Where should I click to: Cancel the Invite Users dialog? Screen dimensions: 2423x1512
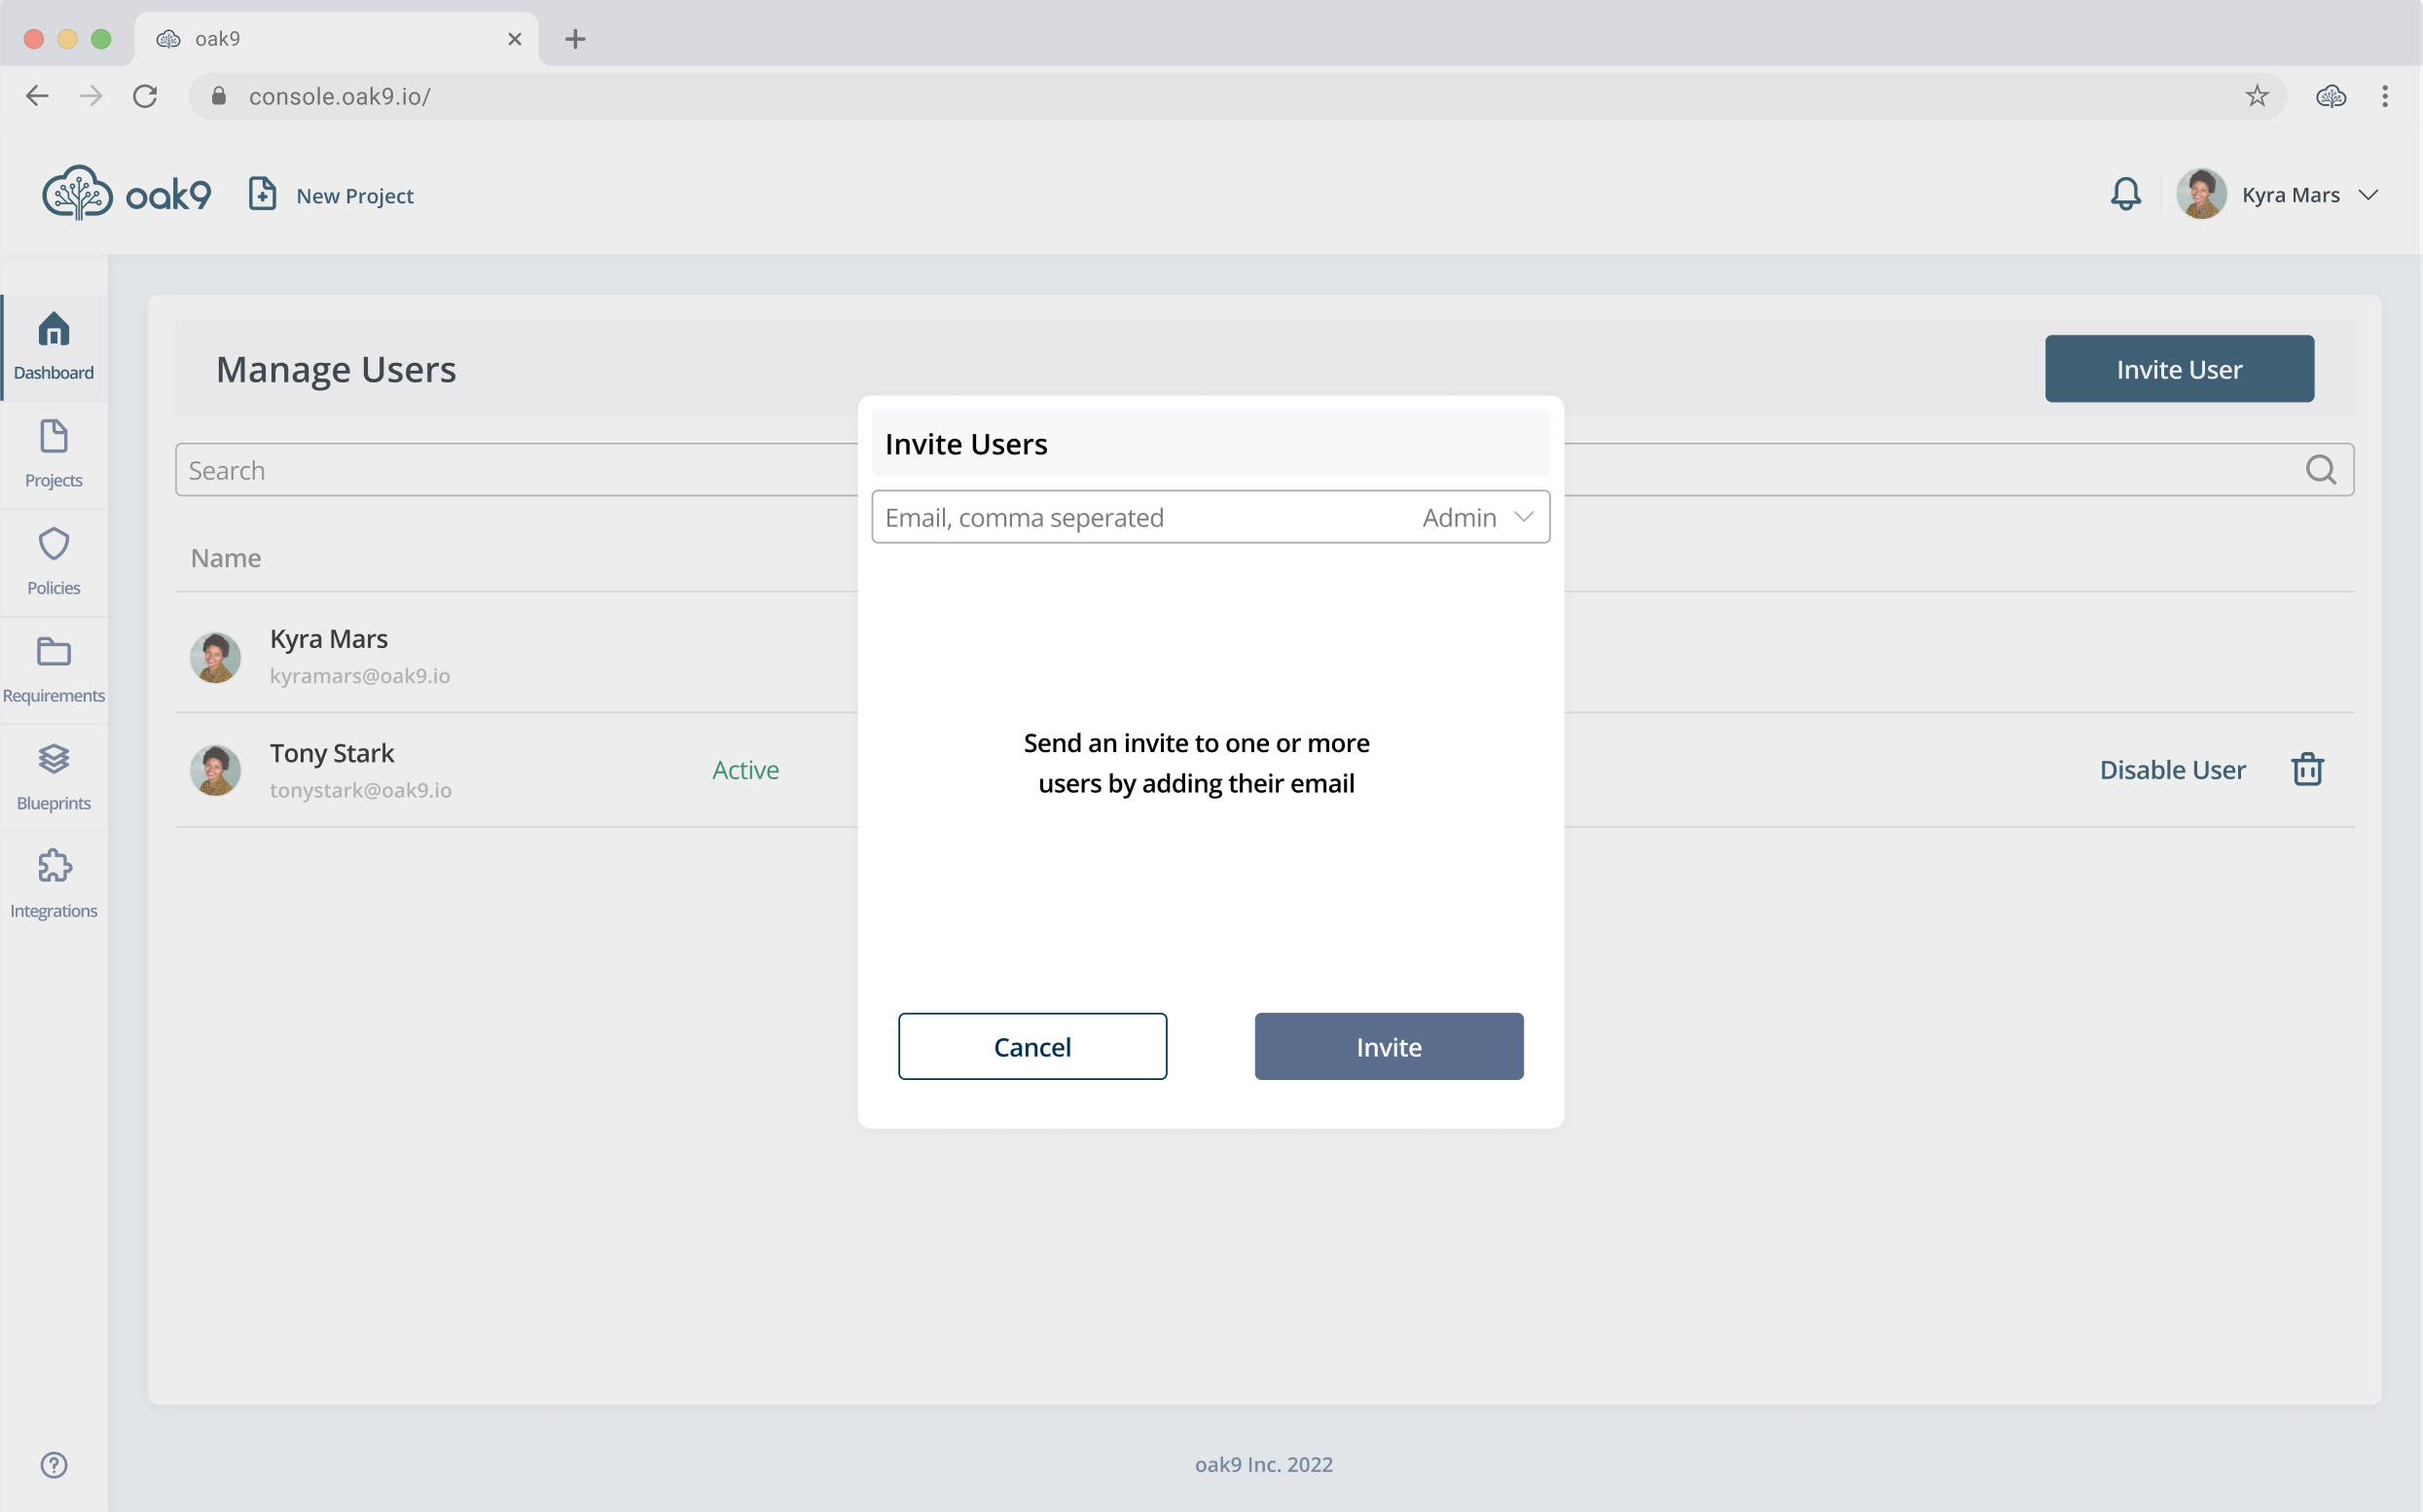(x=1032, y=1046)
